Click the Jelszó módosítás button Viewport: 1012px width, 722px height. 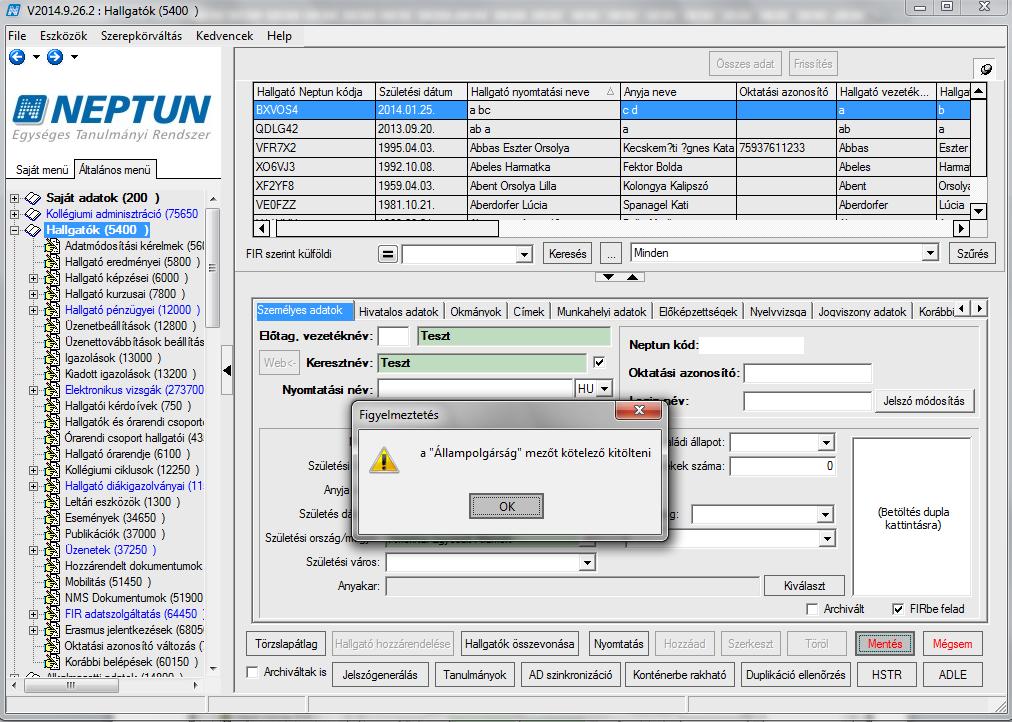(x=924, y=401)
